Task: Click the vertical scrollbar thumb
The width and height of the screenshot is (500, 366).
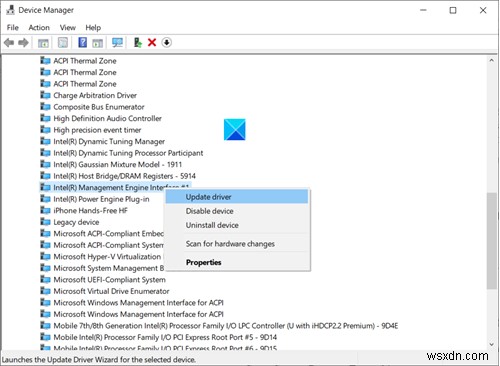Action: point(491,241)
